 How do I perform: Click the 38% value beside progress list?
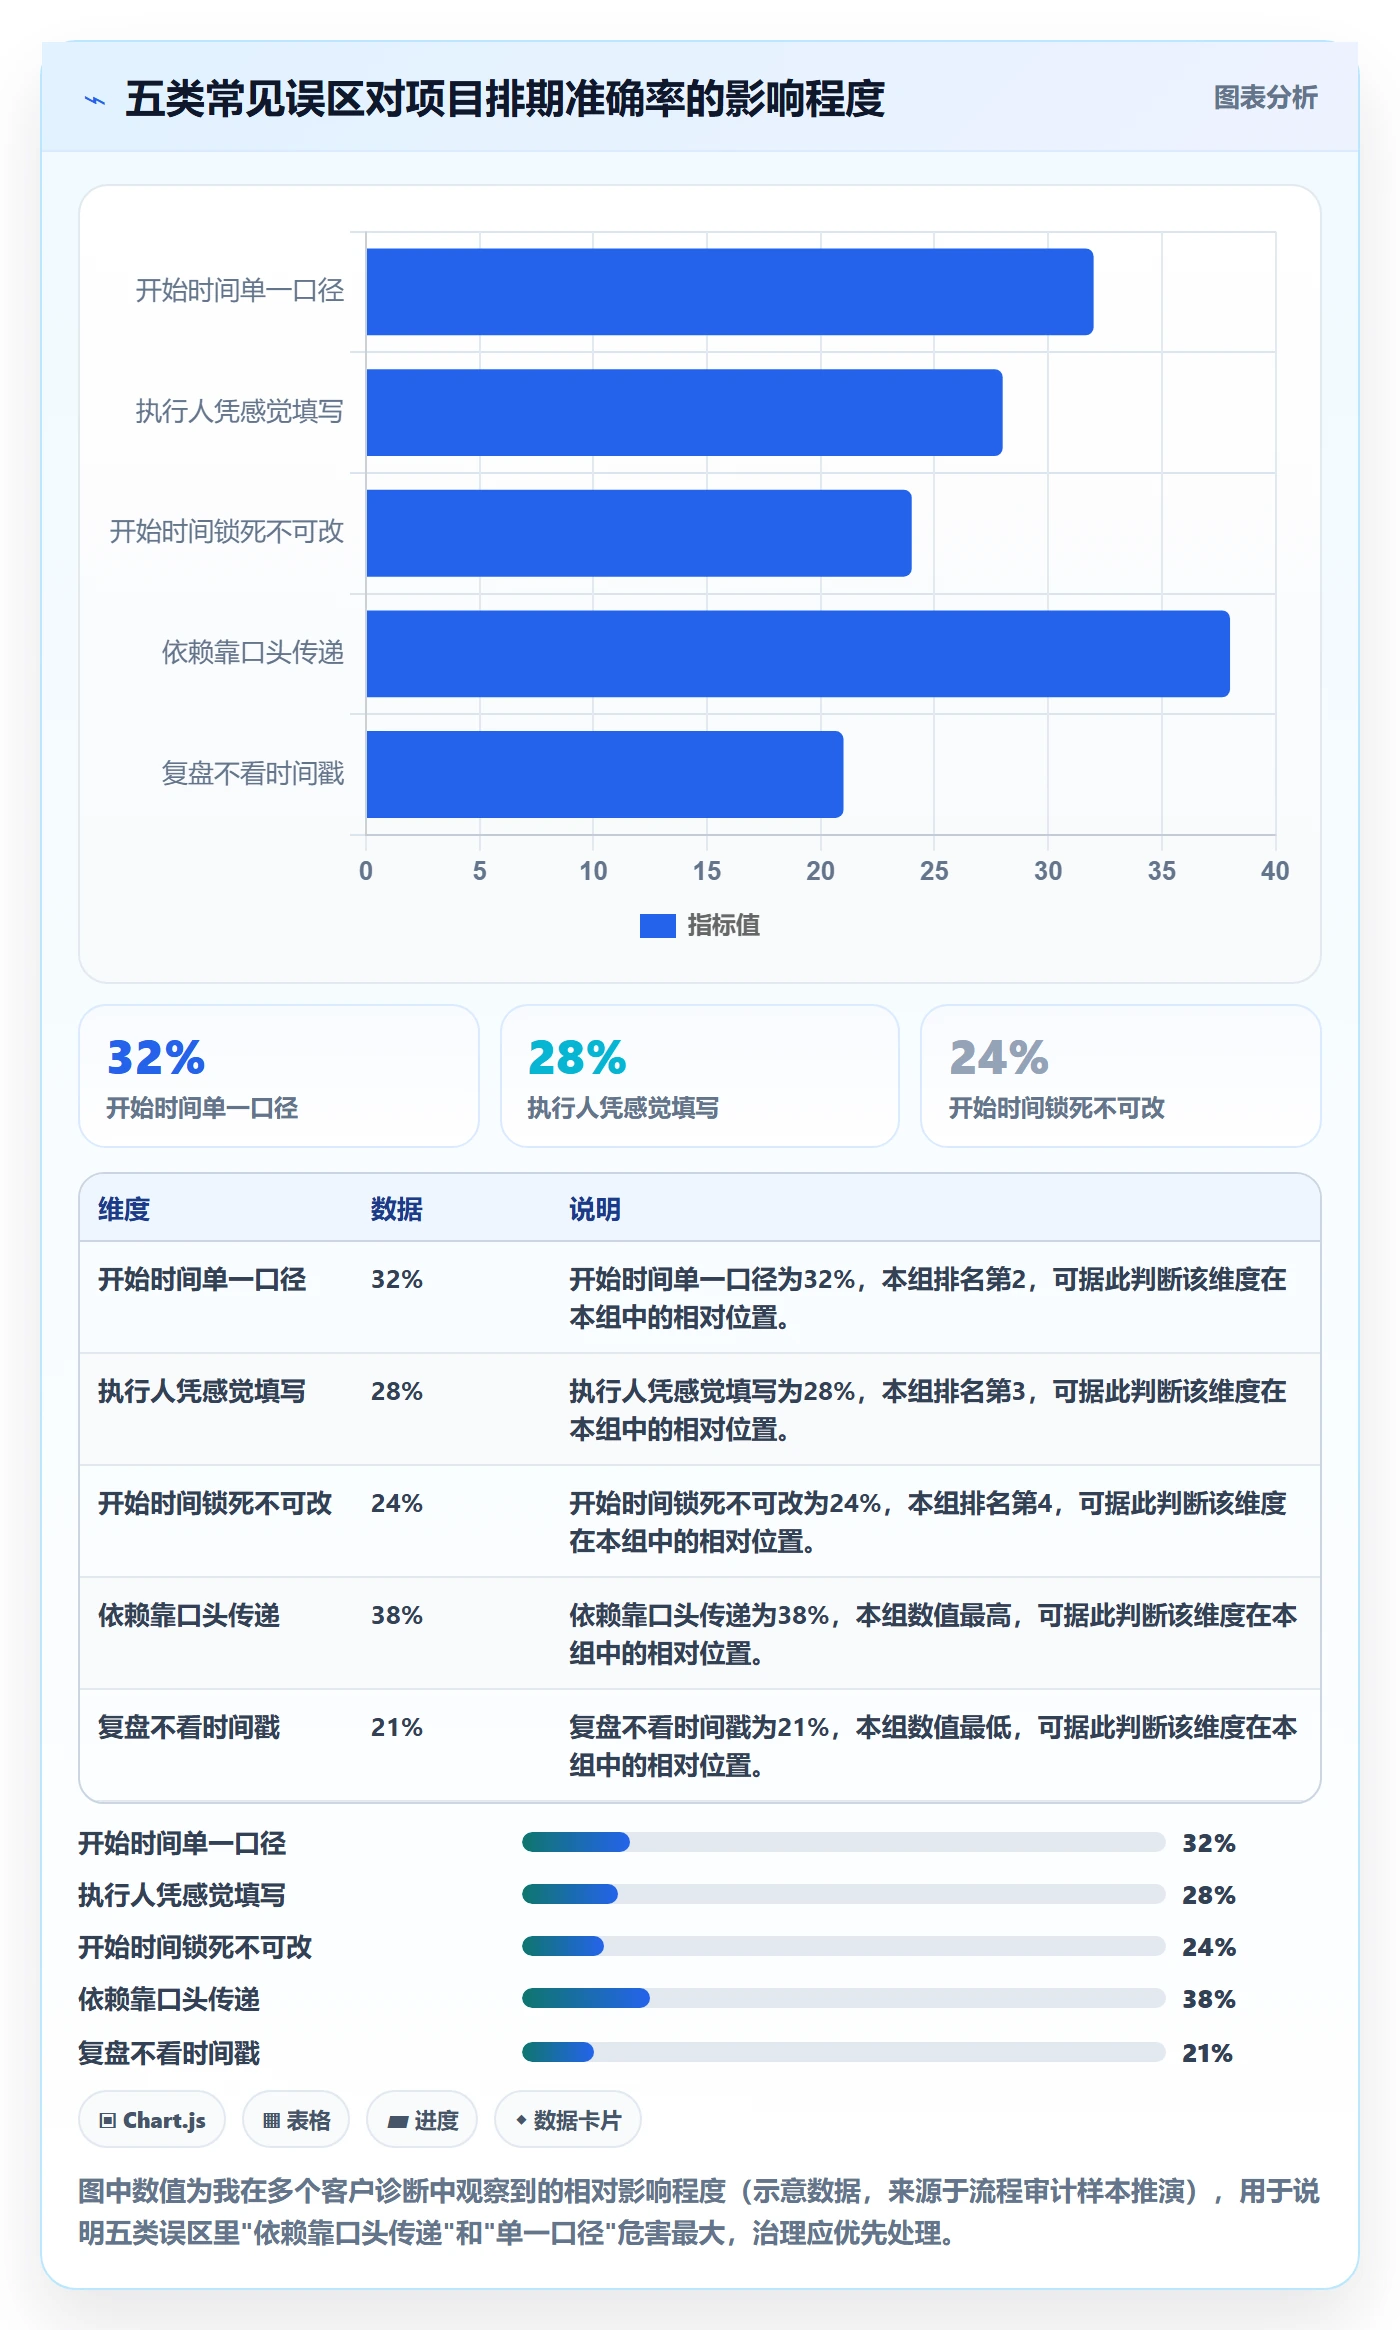pos(1209,1999)
